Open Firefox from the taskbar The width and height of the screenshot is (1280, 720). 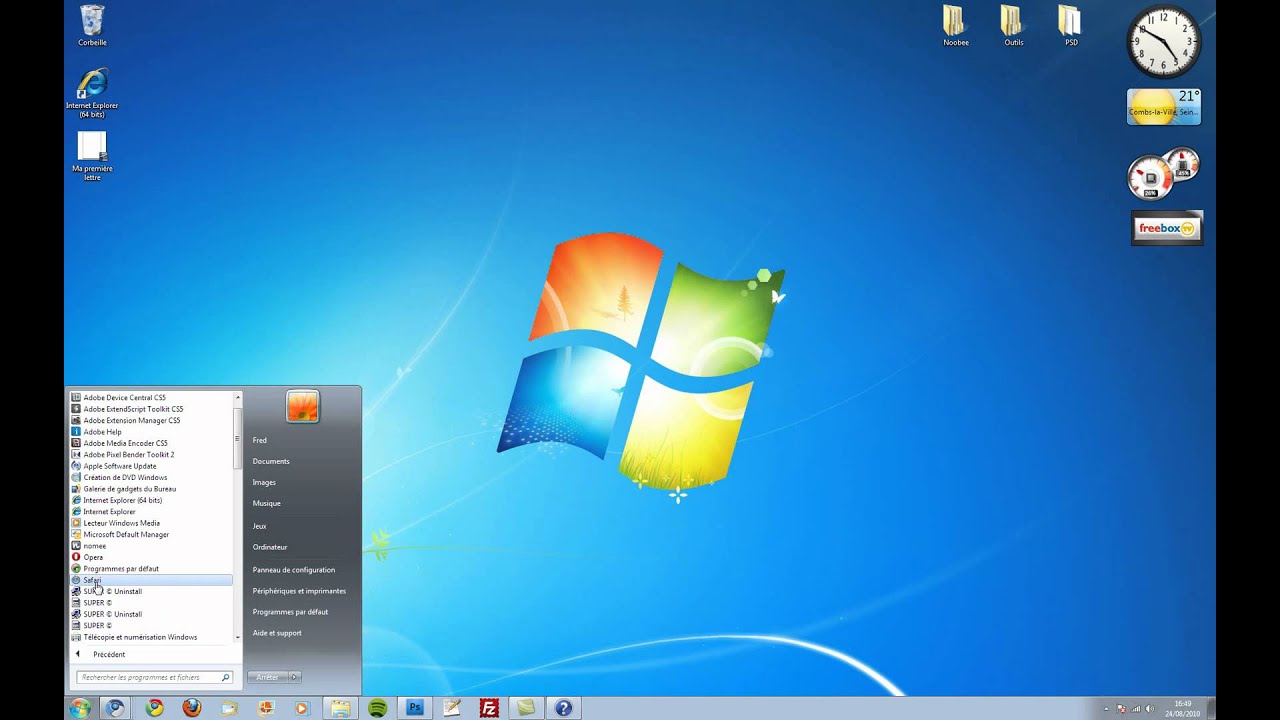coord(191,708)
